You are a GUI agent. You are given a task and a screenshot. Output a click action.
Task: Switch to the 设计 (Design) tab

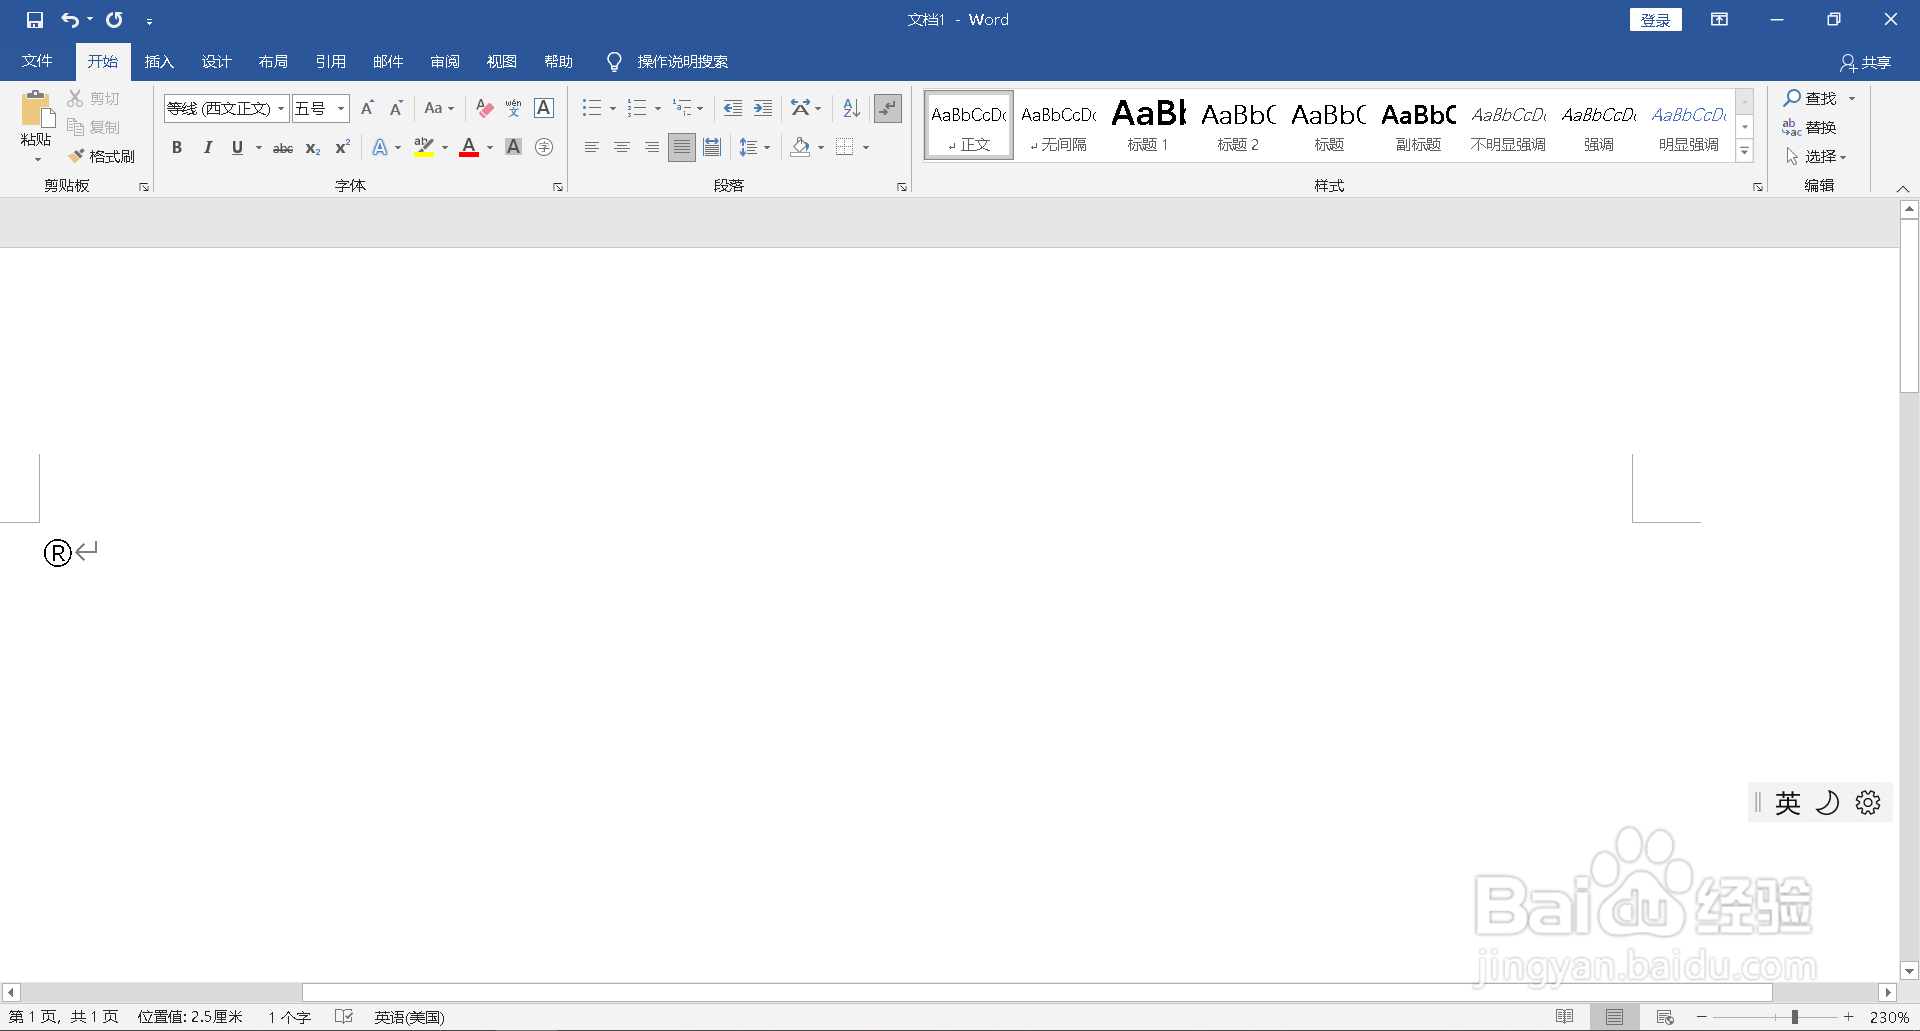coord(216,62)
